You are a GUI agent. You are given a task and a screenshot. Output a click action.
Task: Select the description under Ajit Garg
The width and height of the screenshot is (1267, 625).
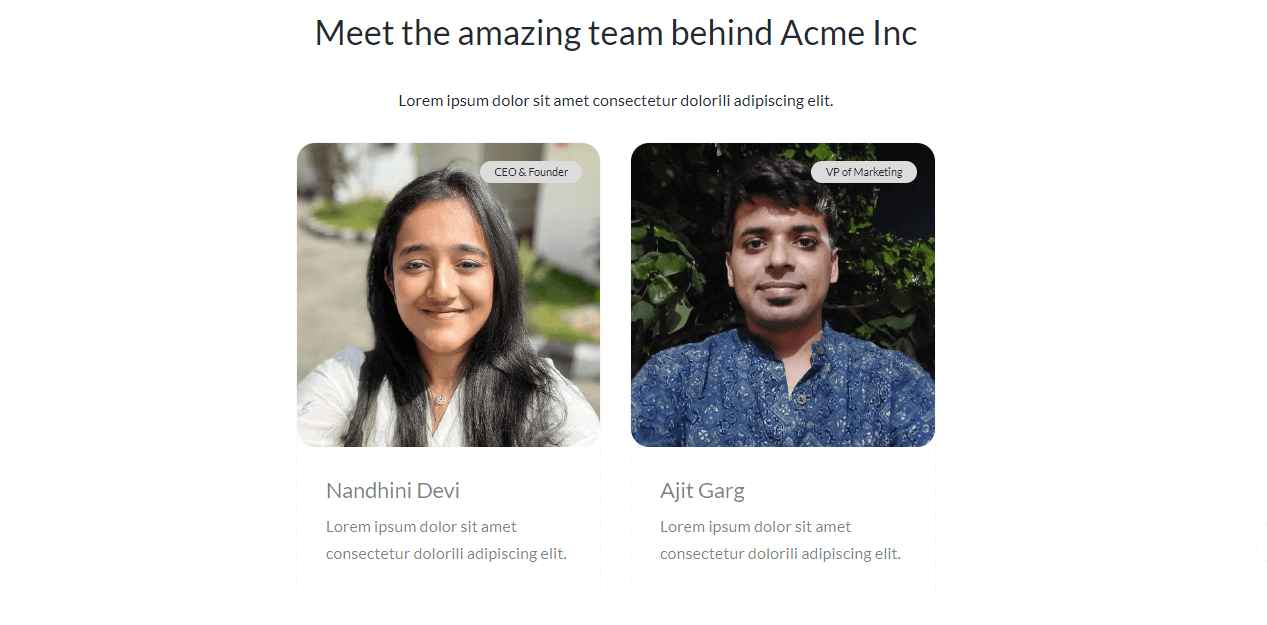[780, 540]
